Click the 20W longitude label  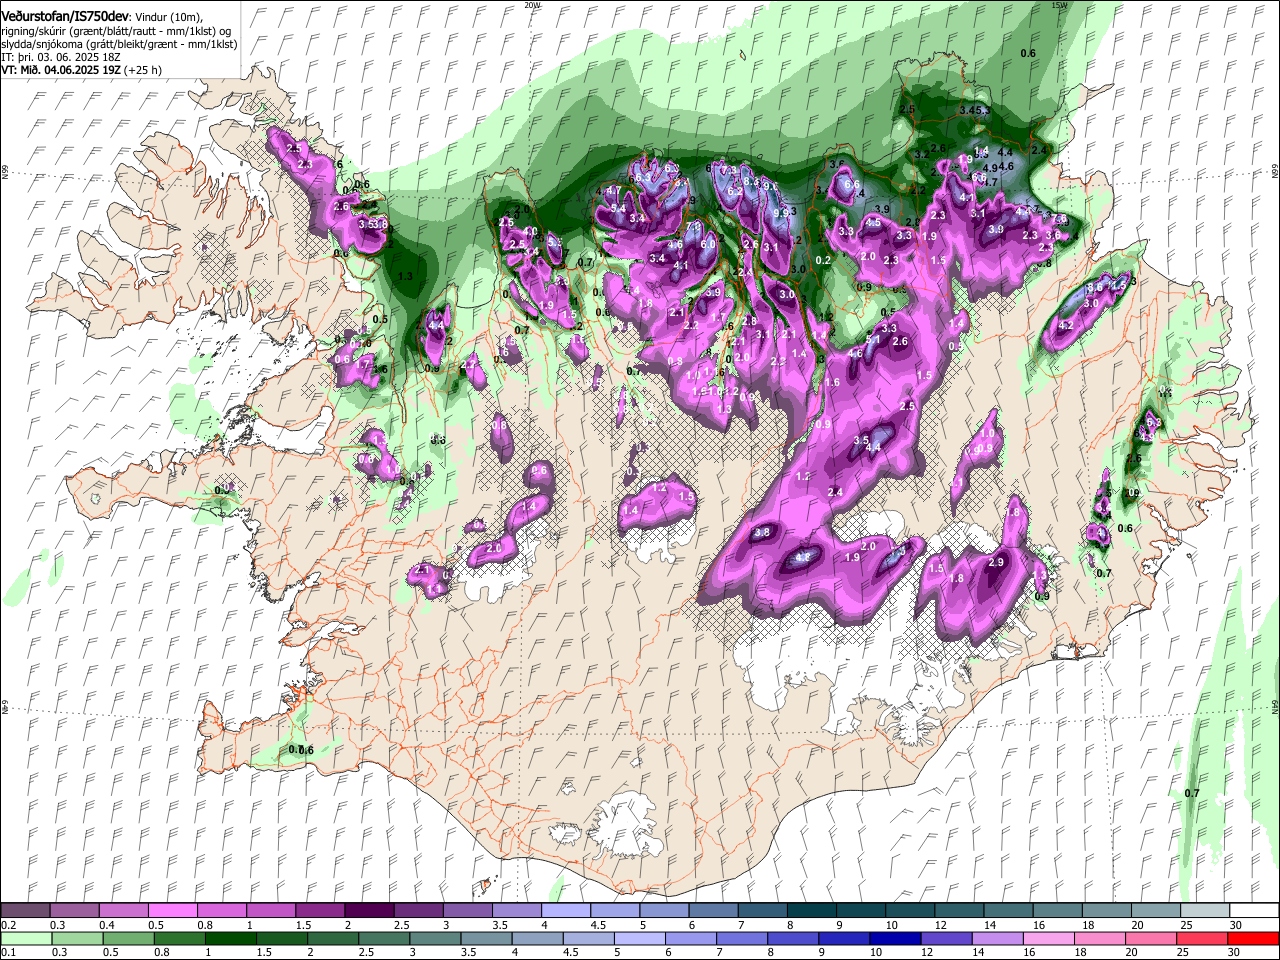pos(532,5)
